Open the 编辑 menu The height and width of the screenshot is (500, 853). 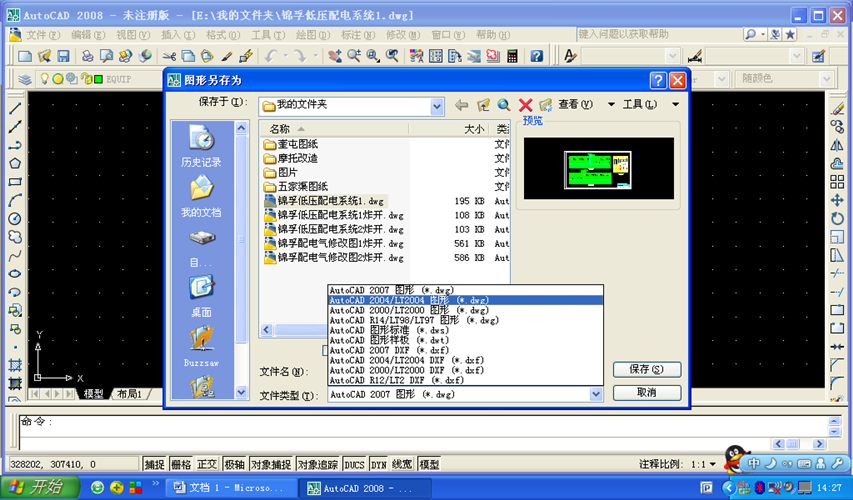tap(88, 35)
